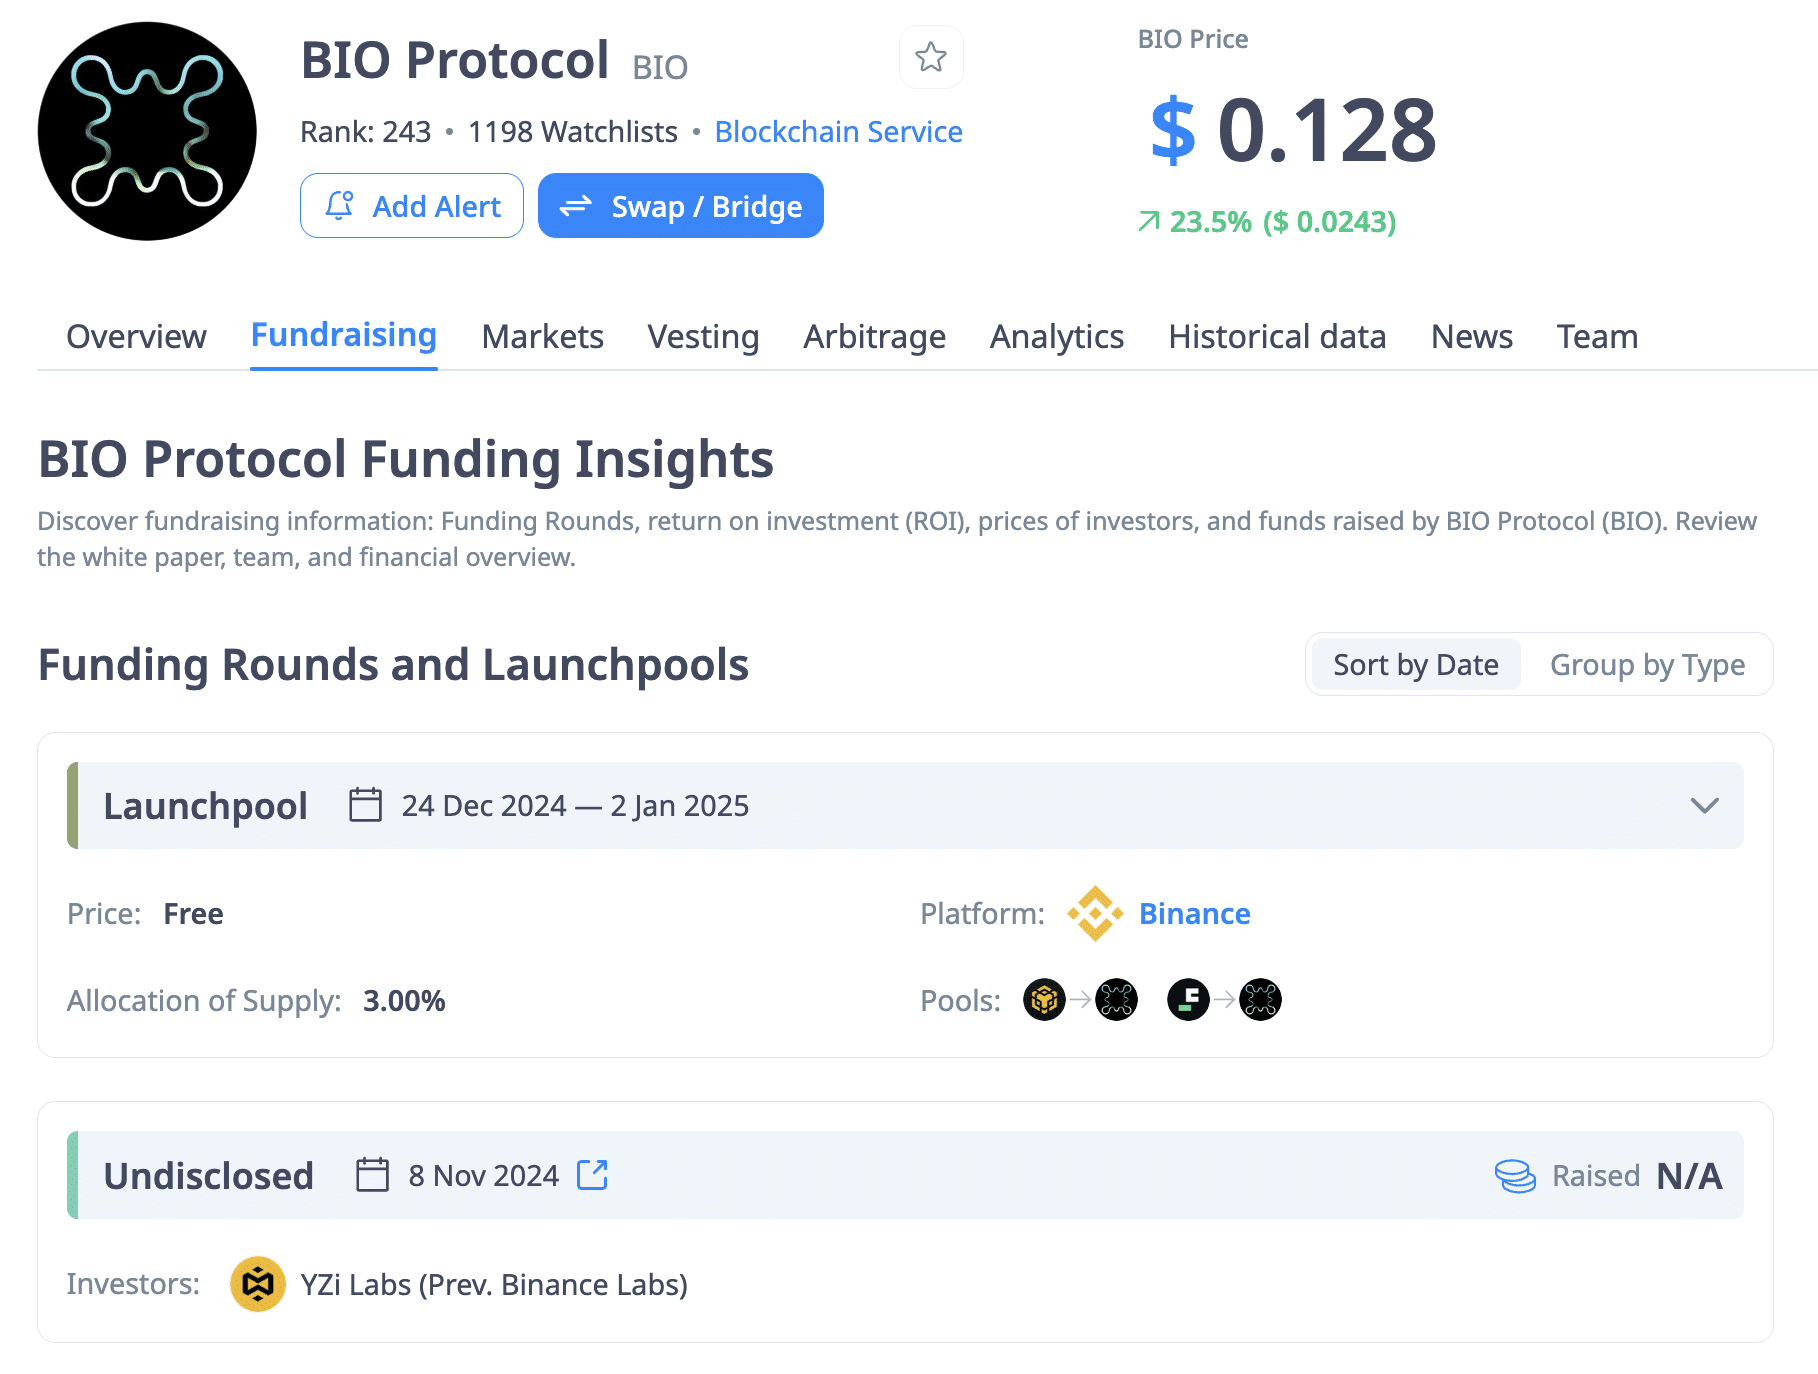Viewport: 1818px width, 1374px height.
Task: Click calendar icon in Undisclosed row
Action: [372, 1175]
